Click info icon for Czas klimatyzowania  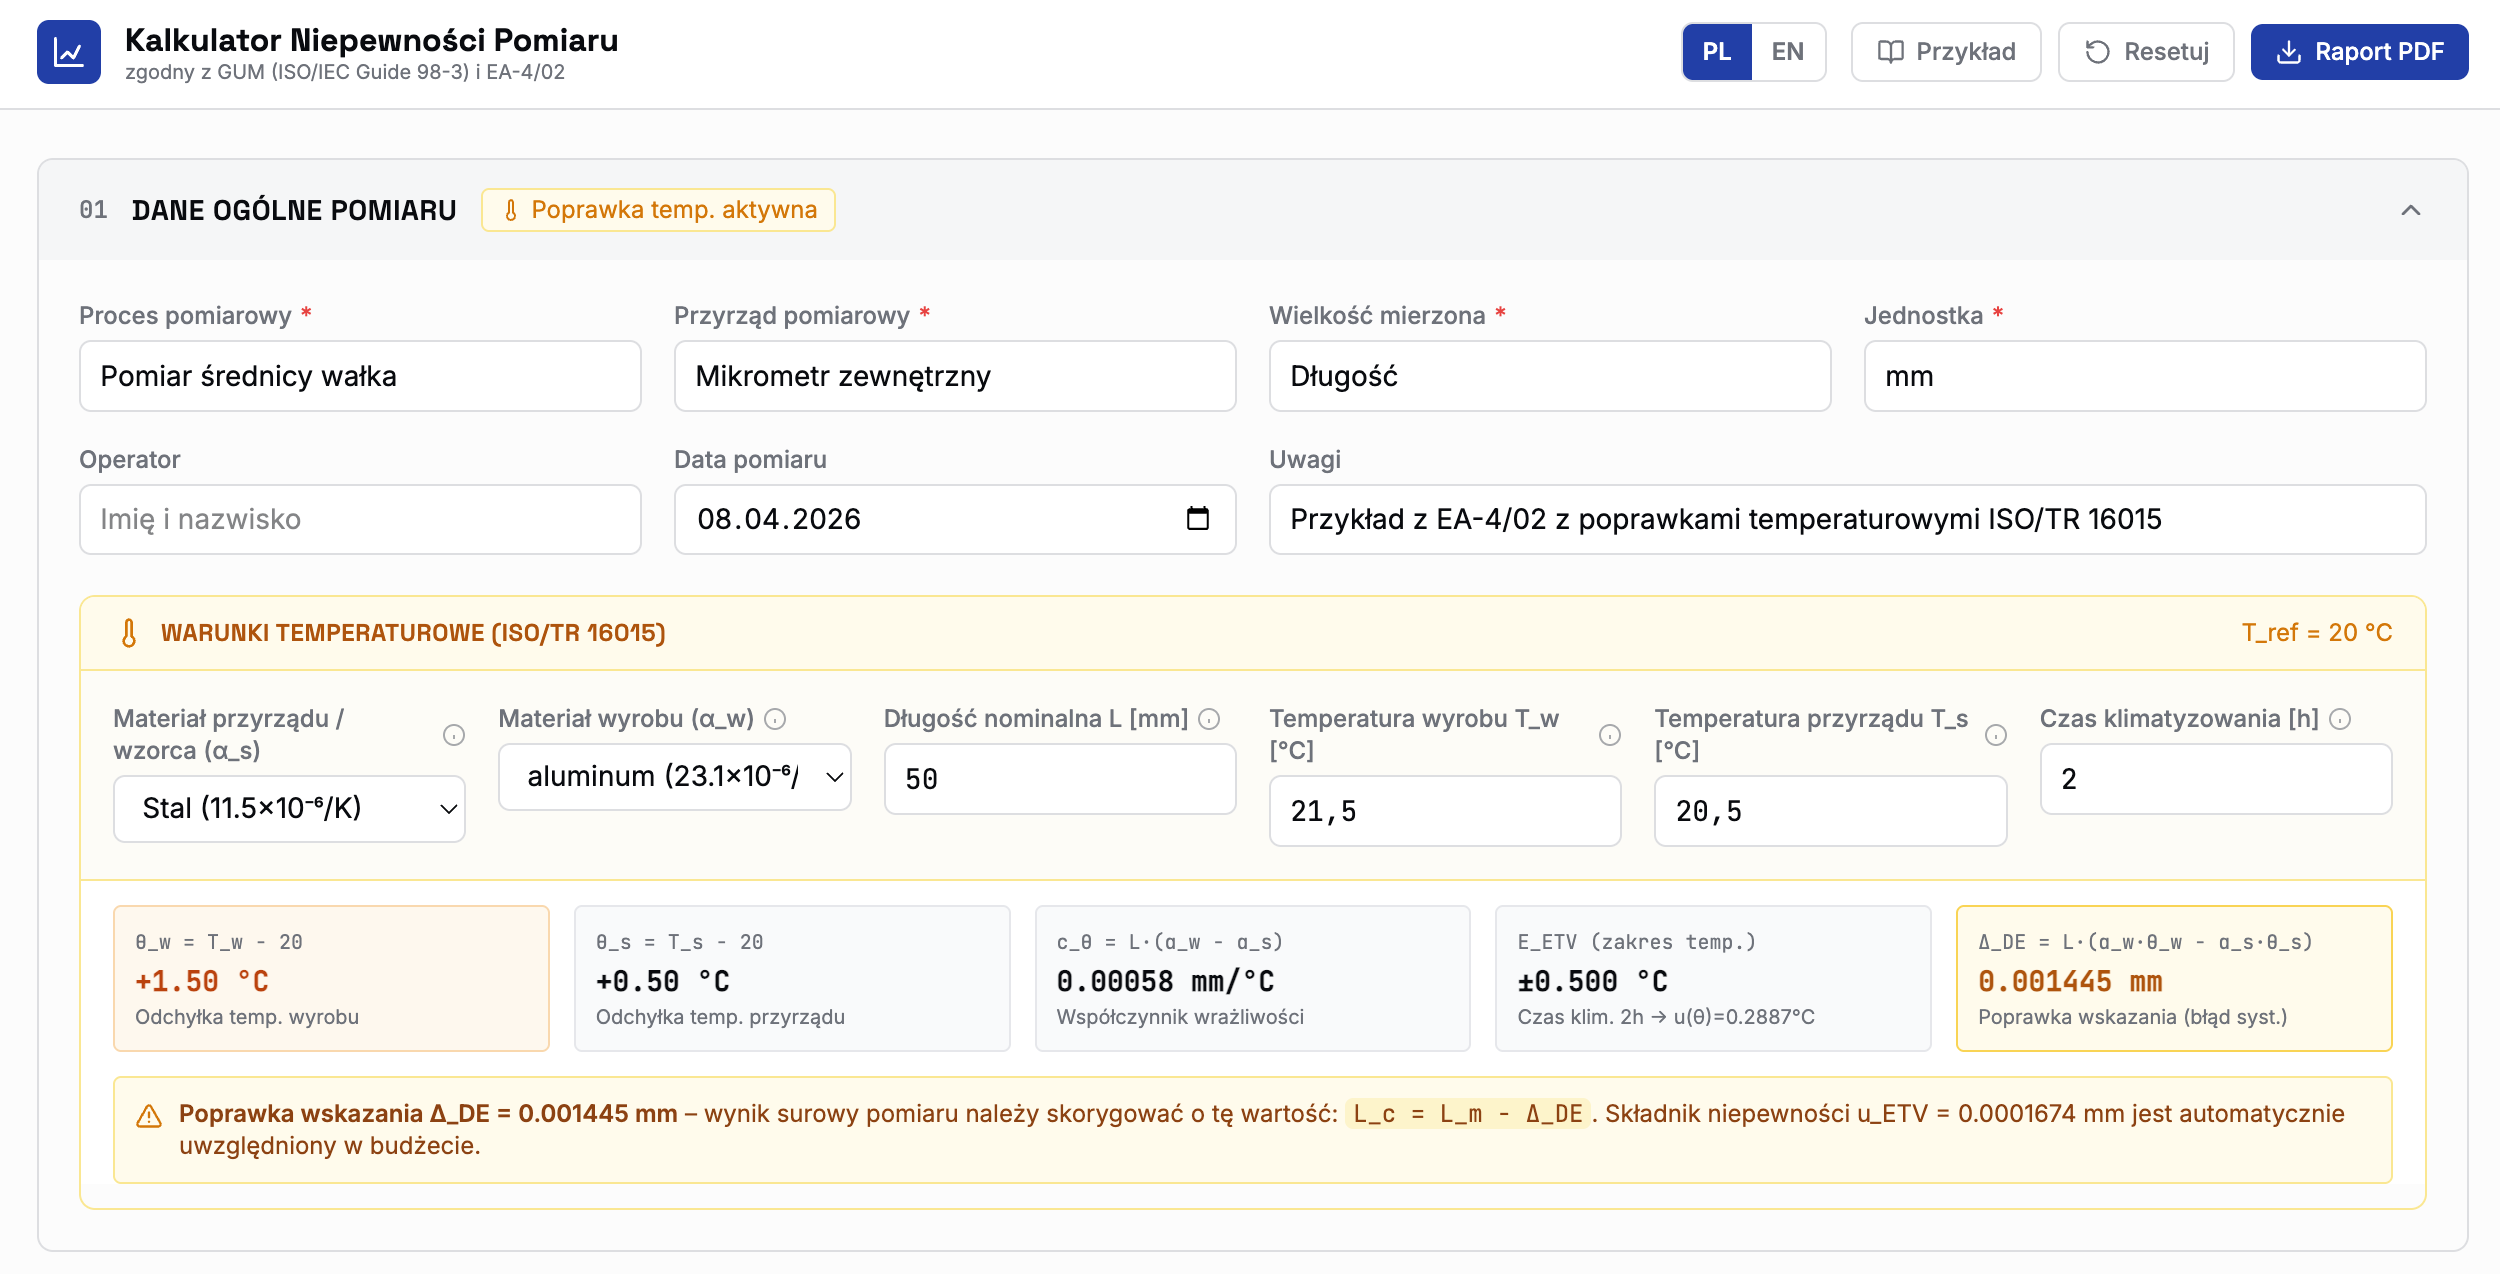(2340, 719)
